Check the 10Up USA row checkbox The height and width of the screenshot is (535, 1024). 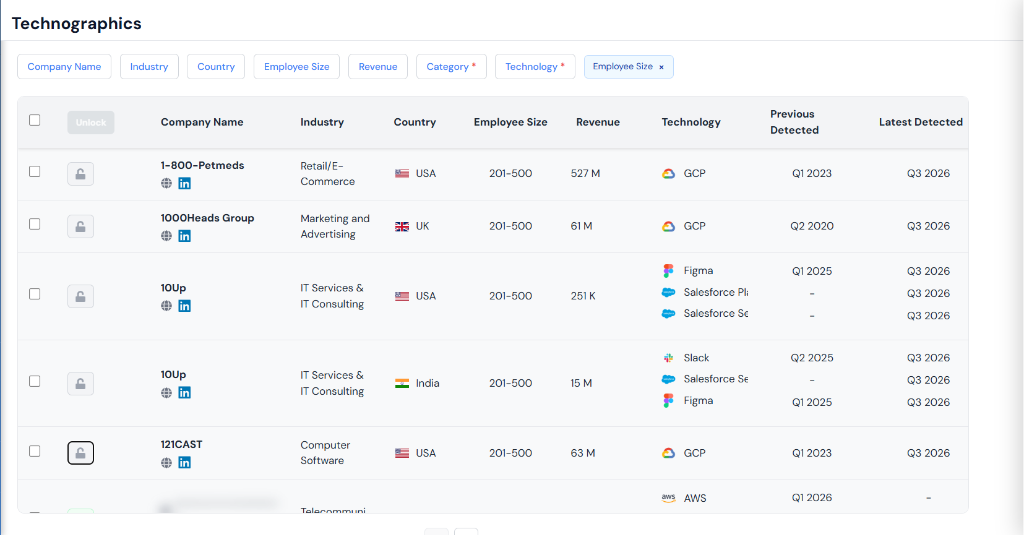35,294
